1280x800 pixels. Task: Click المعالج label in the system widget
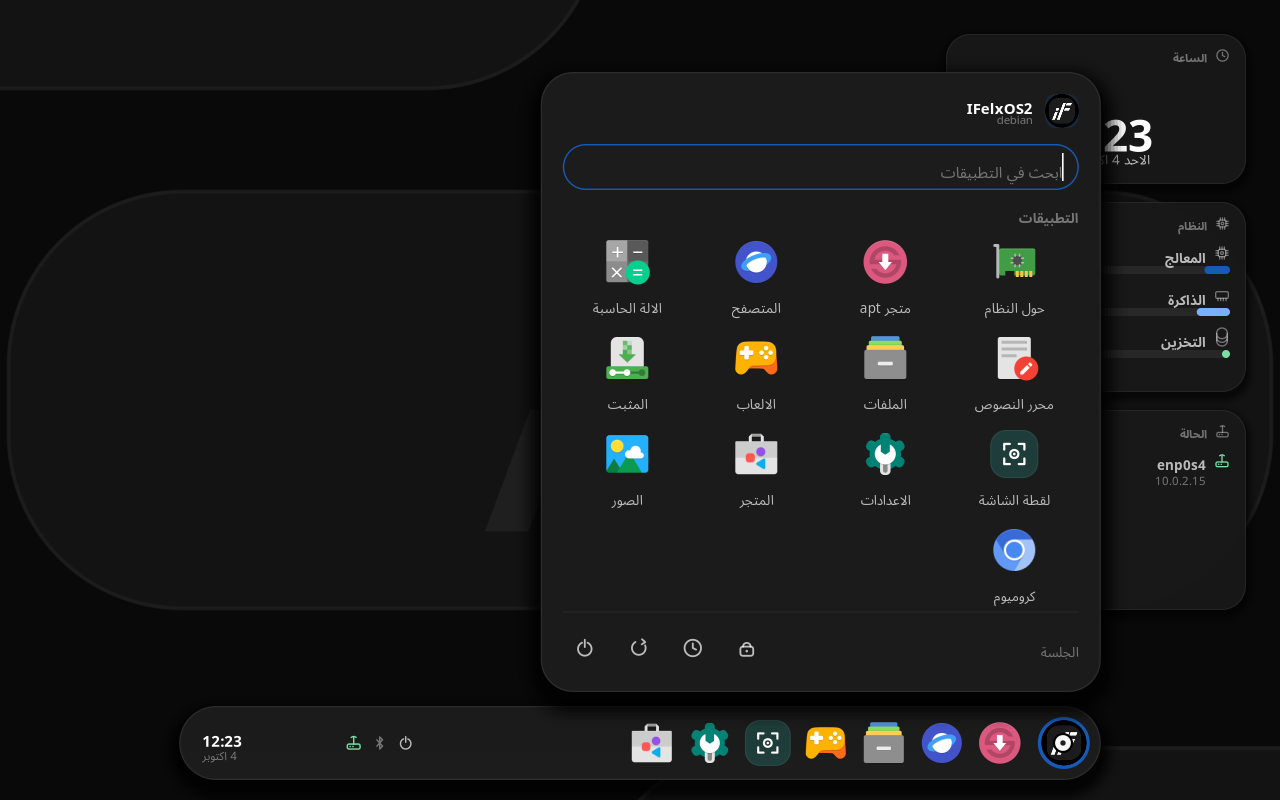tap(1185, 258)
